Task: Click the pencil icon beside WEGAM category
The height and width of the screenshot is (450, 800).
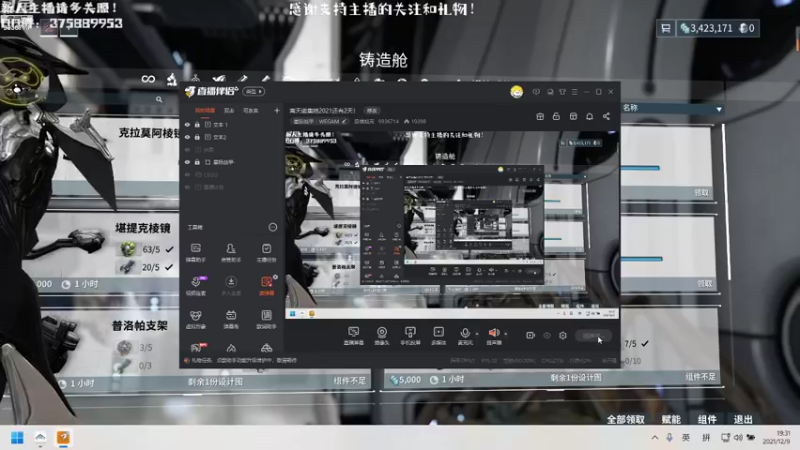Action: point(344,121)
